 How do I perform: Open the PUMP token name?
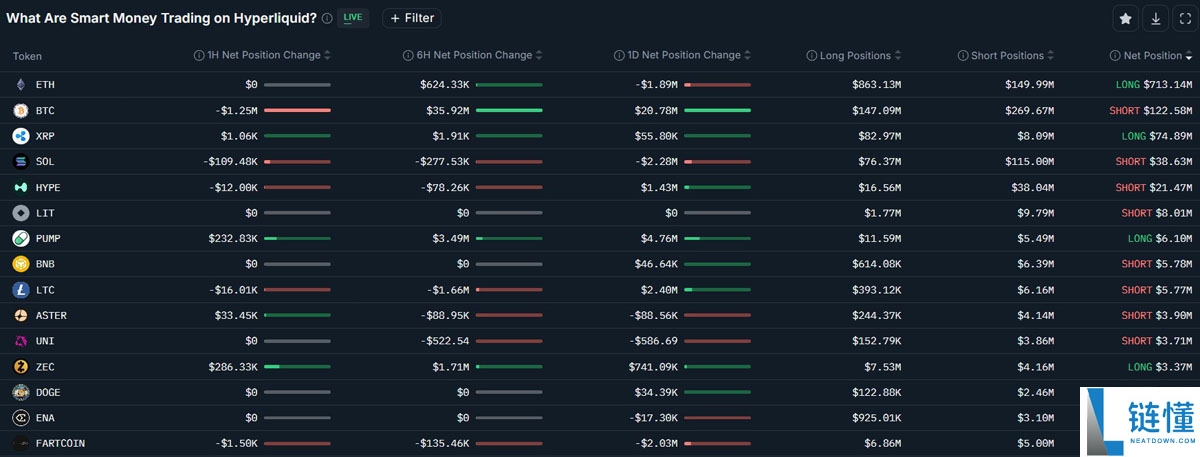pos(48,239)
